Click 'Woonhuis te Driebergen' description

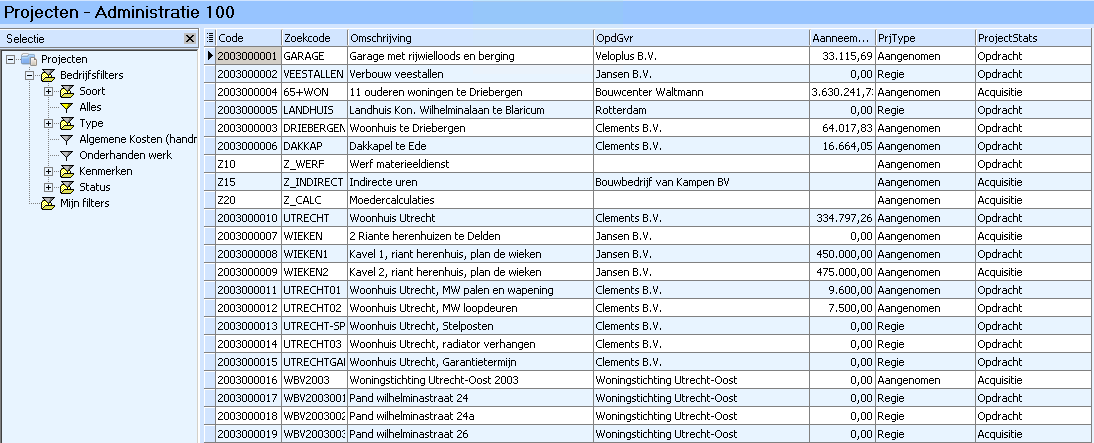[470, 128]
